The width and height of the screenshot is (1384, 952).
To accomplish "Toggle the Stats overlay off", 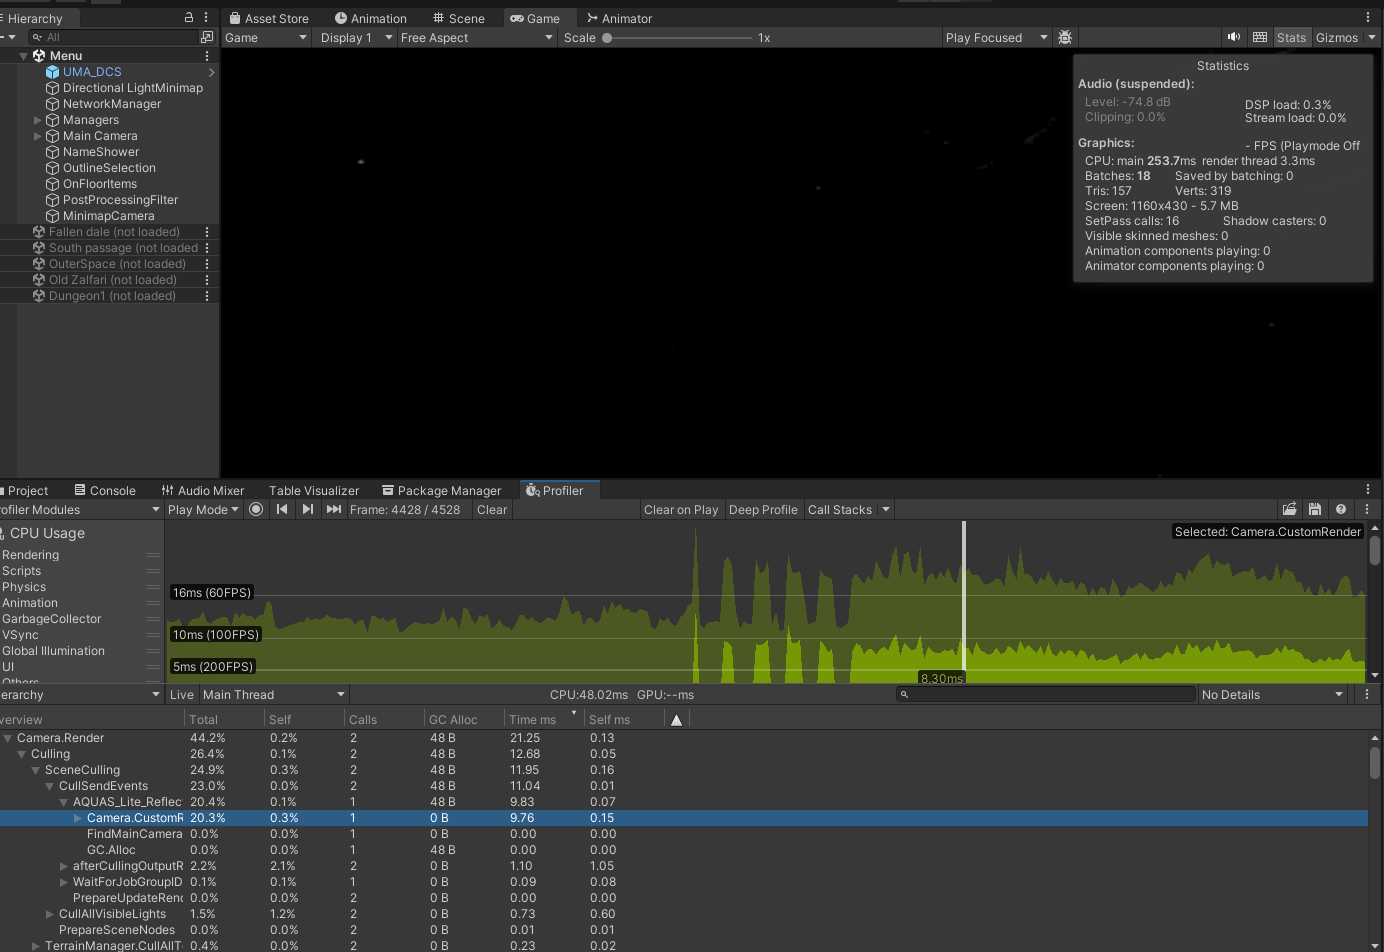I will point(1291,37).
